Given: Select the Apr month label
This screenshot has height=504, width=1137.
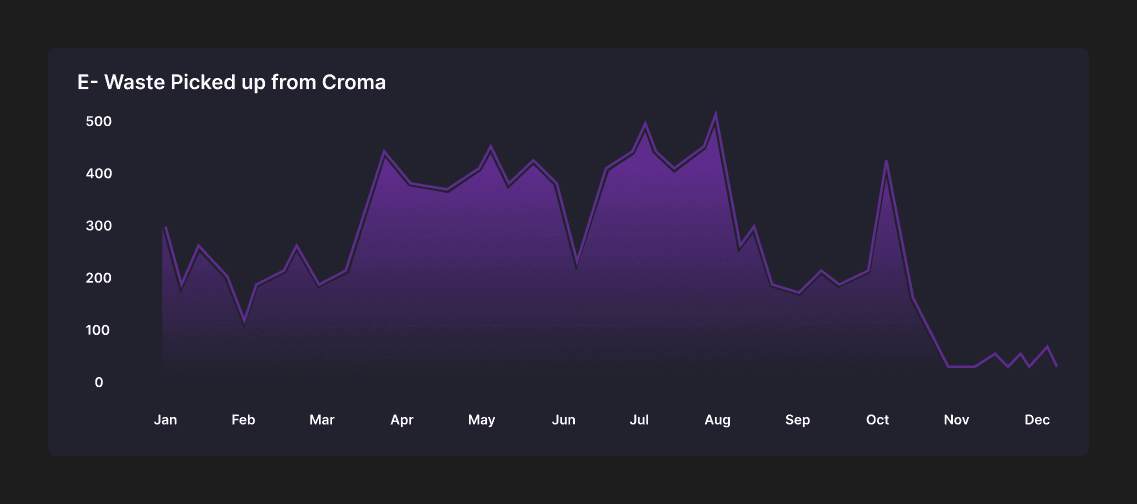Looking at the screenshot, I should pyautogui.click(x=402, y=420).
